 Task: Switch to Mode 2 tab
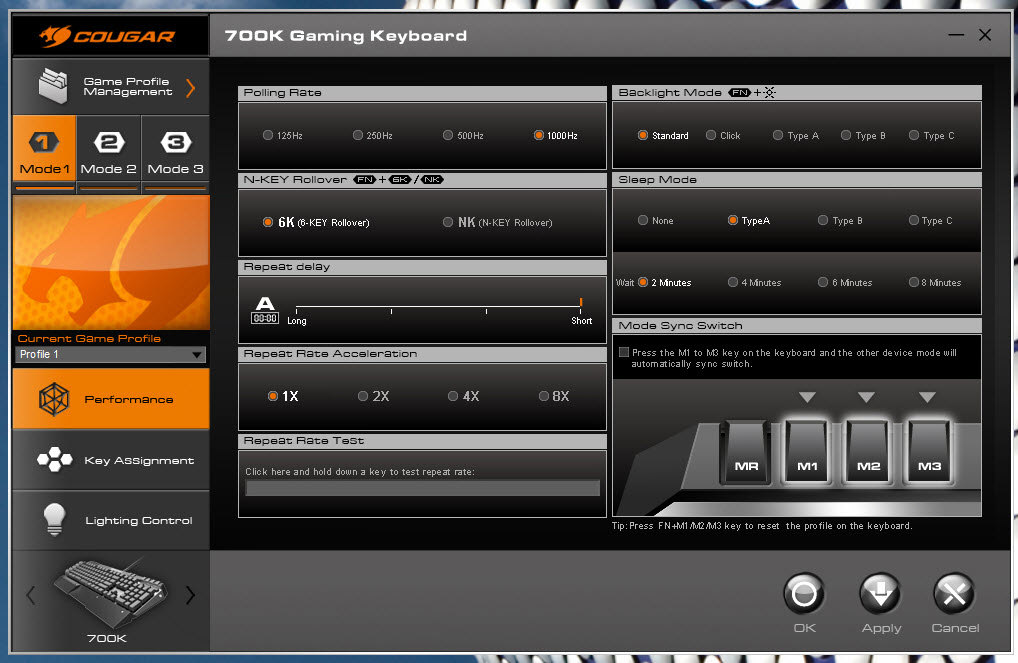click(x=108, y=149)
